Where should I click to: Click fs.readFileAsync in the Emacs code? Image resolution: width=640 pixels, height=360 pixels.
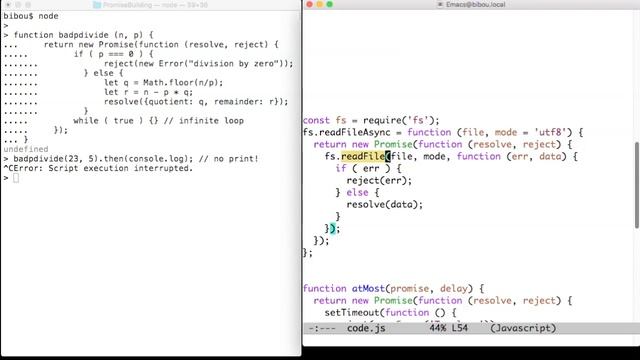pos(347,133)
